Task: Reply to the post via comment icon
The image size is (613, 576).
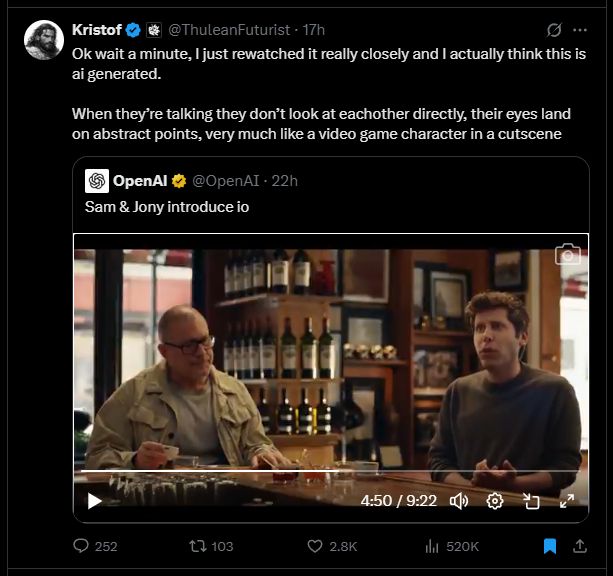Action: [x=82, y=546]
